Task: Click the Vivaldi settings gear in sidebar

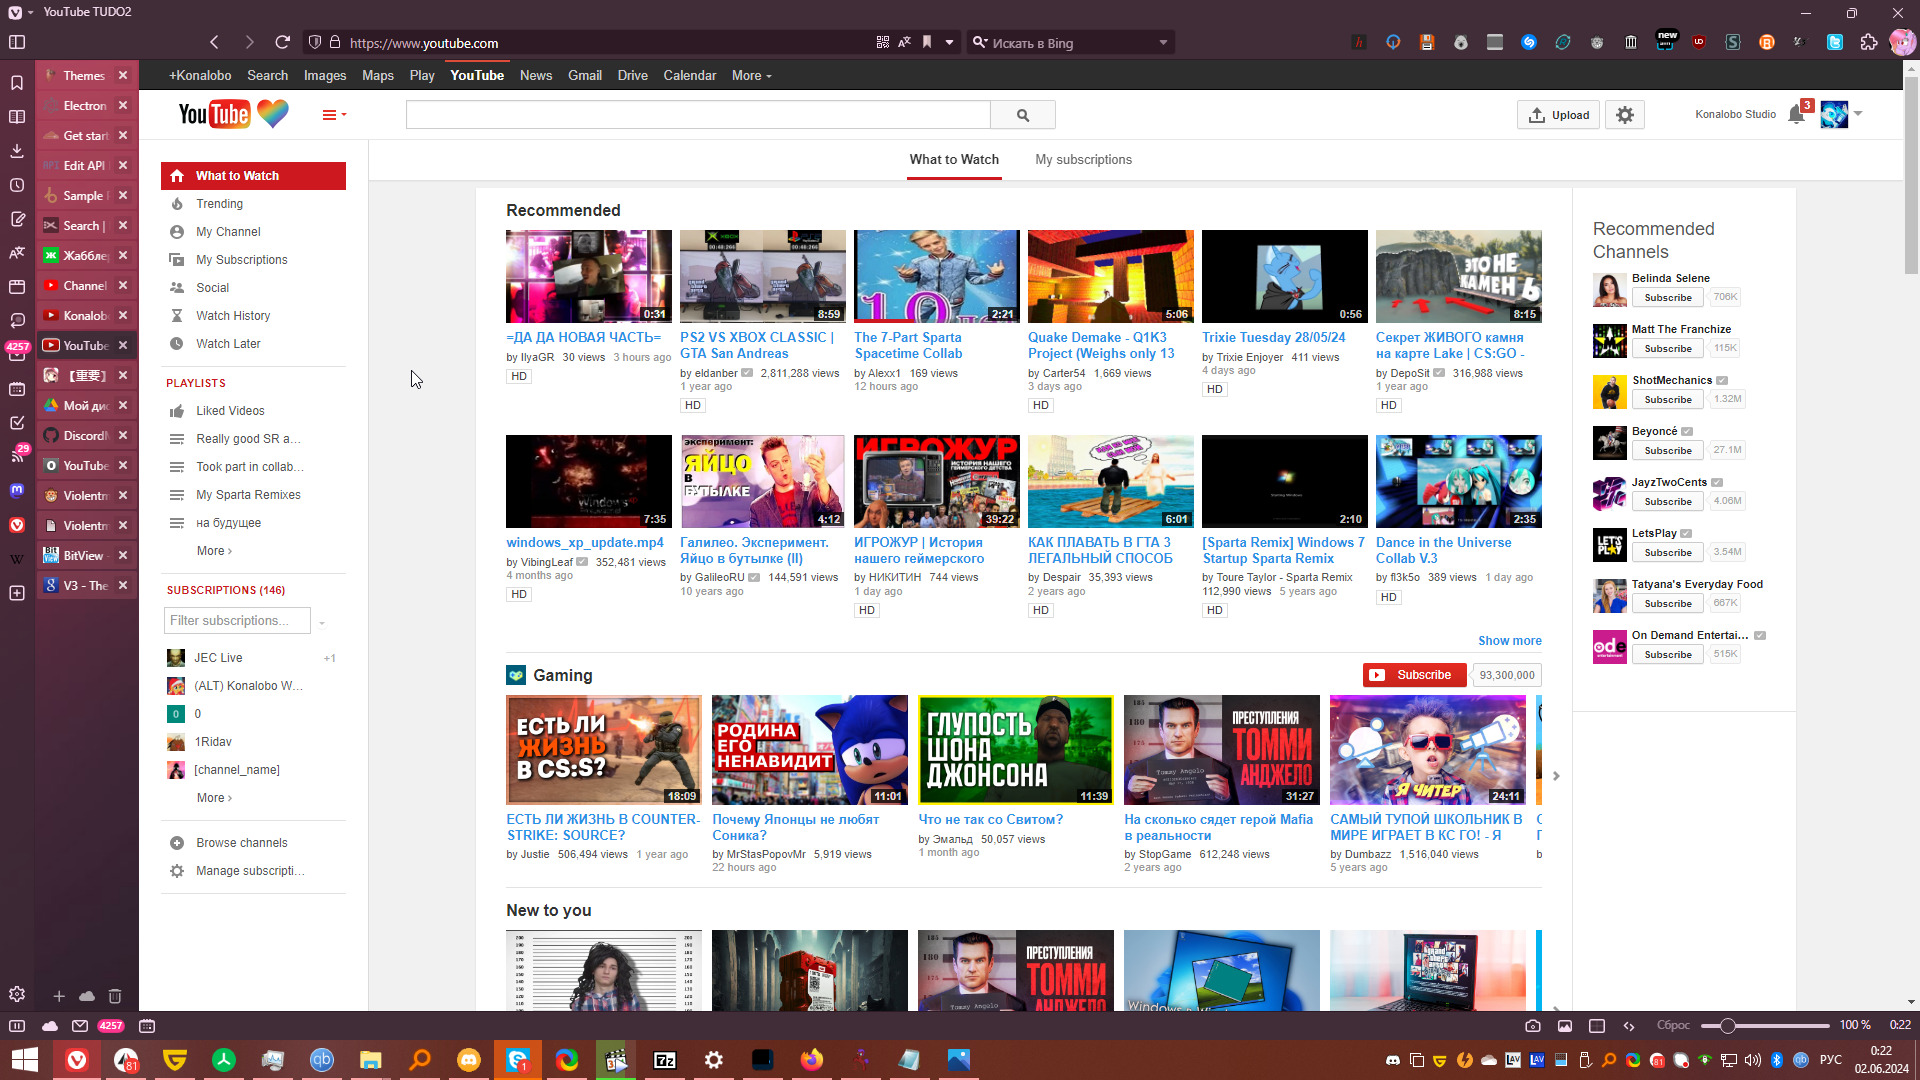Action: (x=17, y=994)
